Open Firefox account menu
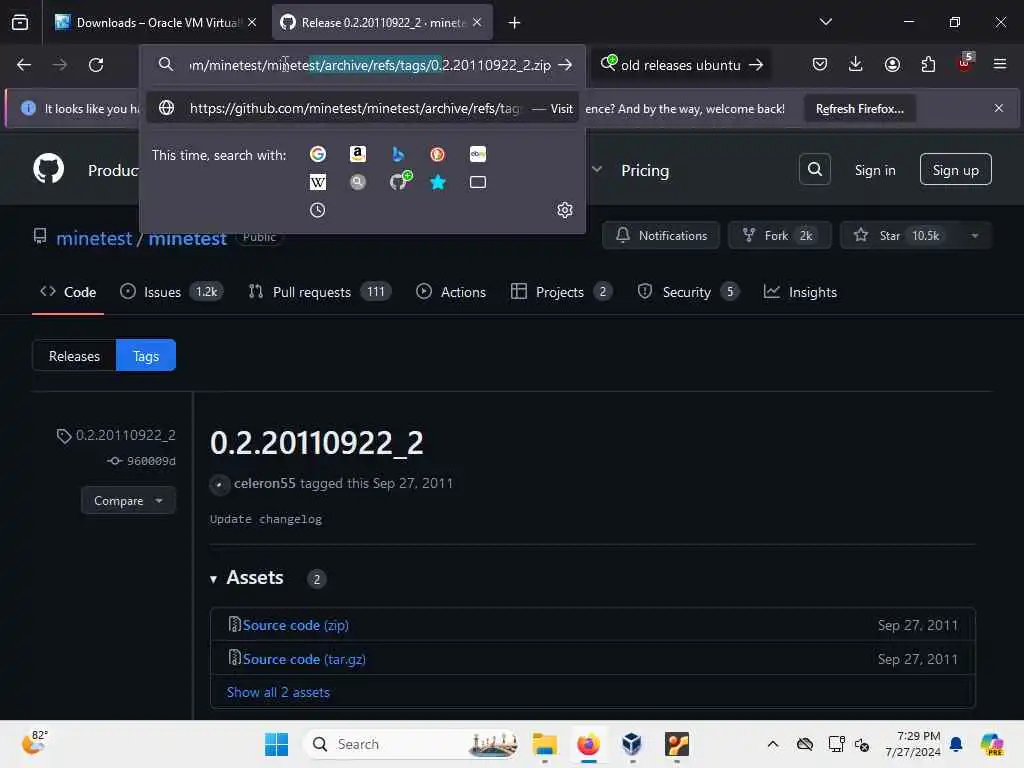Image resolution: width=1024 pixels, height=768 pixels. pyautogui.click(x=892, y=64)
